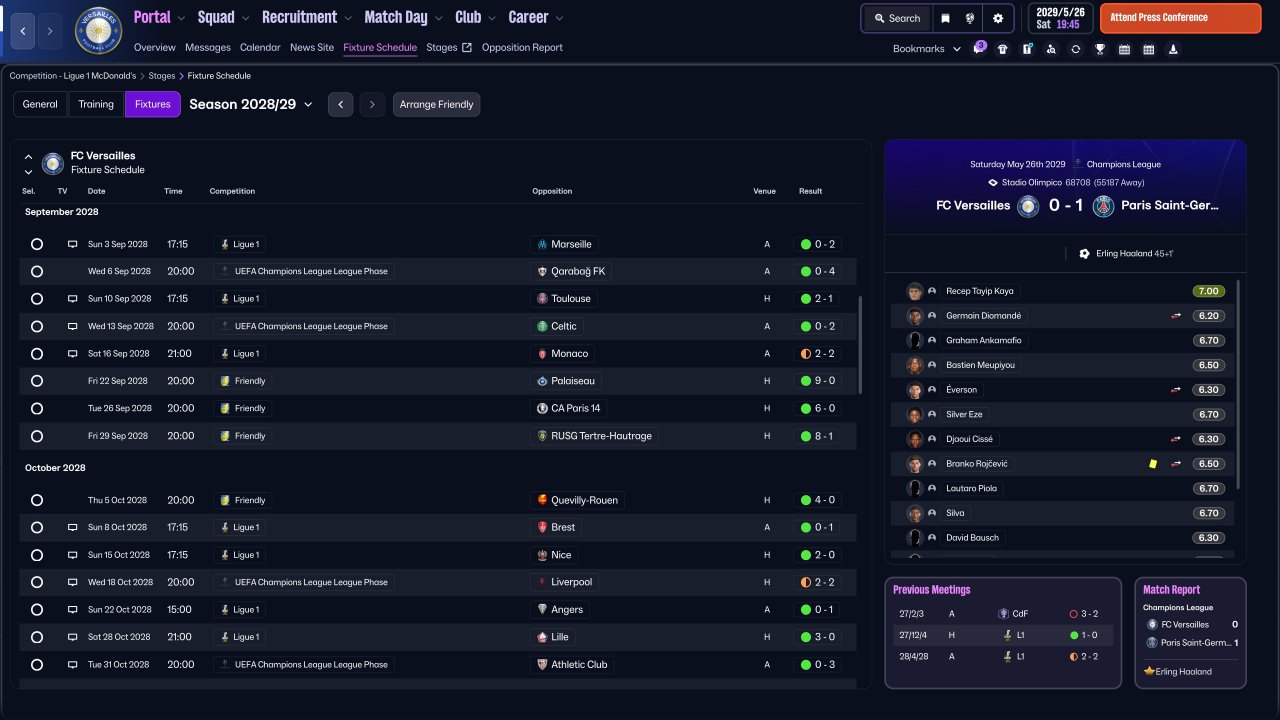The height and width of the screenshot is (720, 1280).
Task: Select the Monaco fixture radio button
Action: point(37,354)
